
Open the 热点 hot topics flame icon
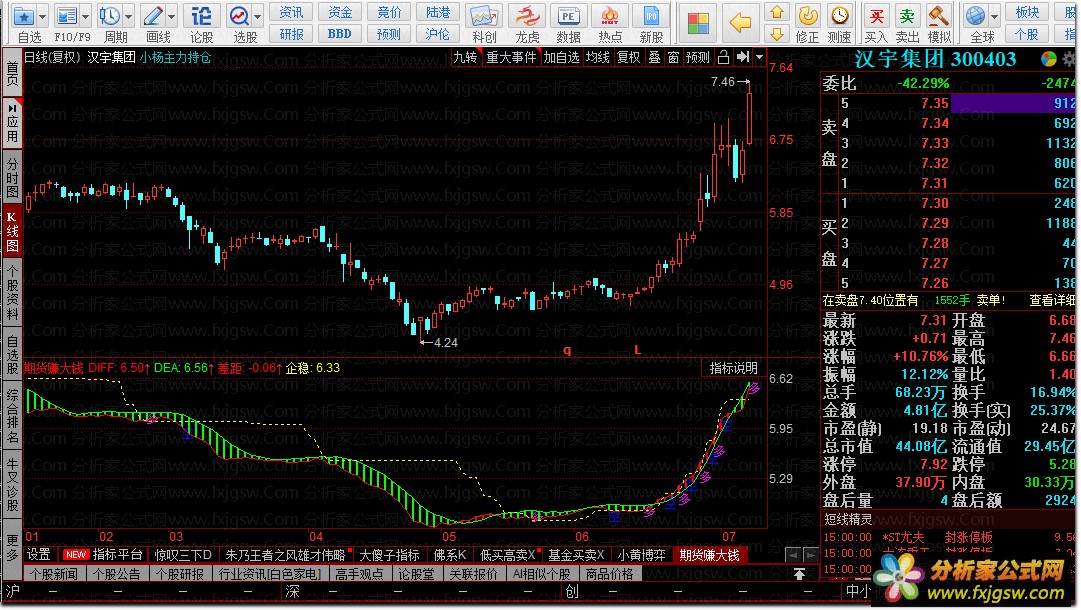609,16
